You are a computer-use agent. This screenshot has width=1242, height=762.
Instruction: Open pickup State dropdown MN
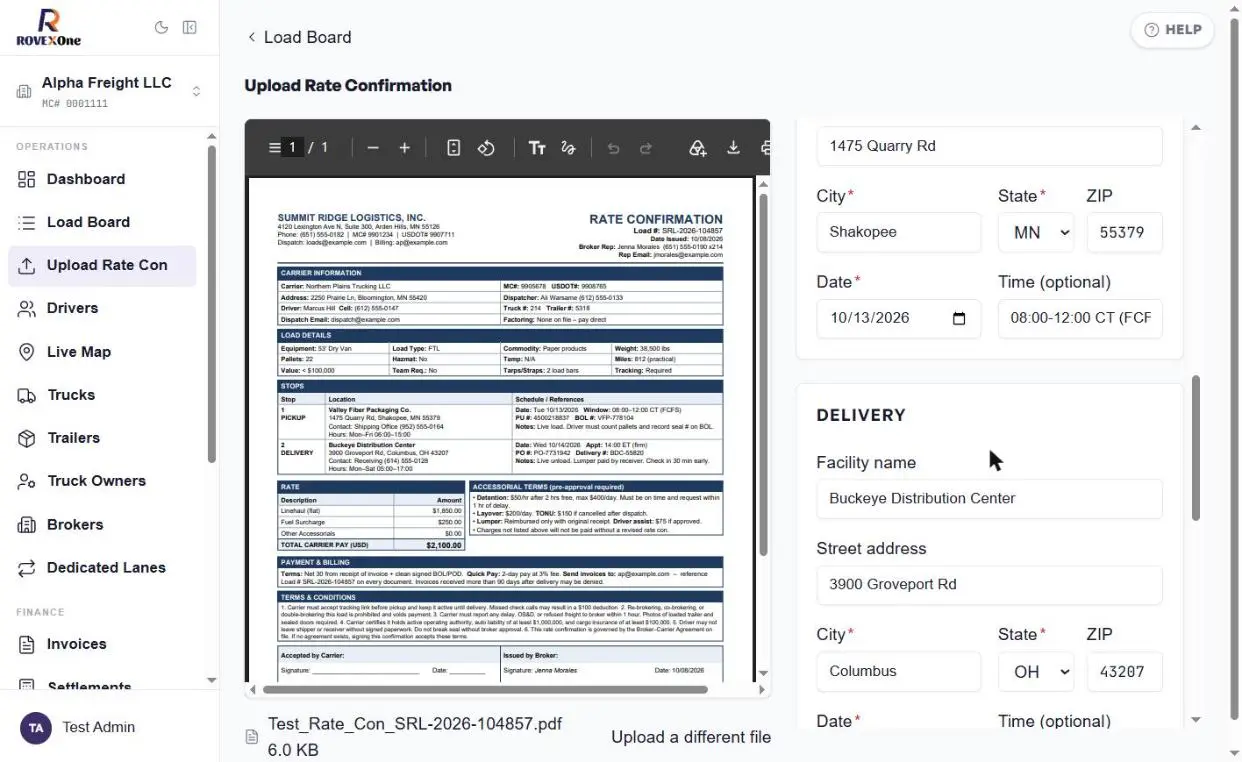(1036, 232)
